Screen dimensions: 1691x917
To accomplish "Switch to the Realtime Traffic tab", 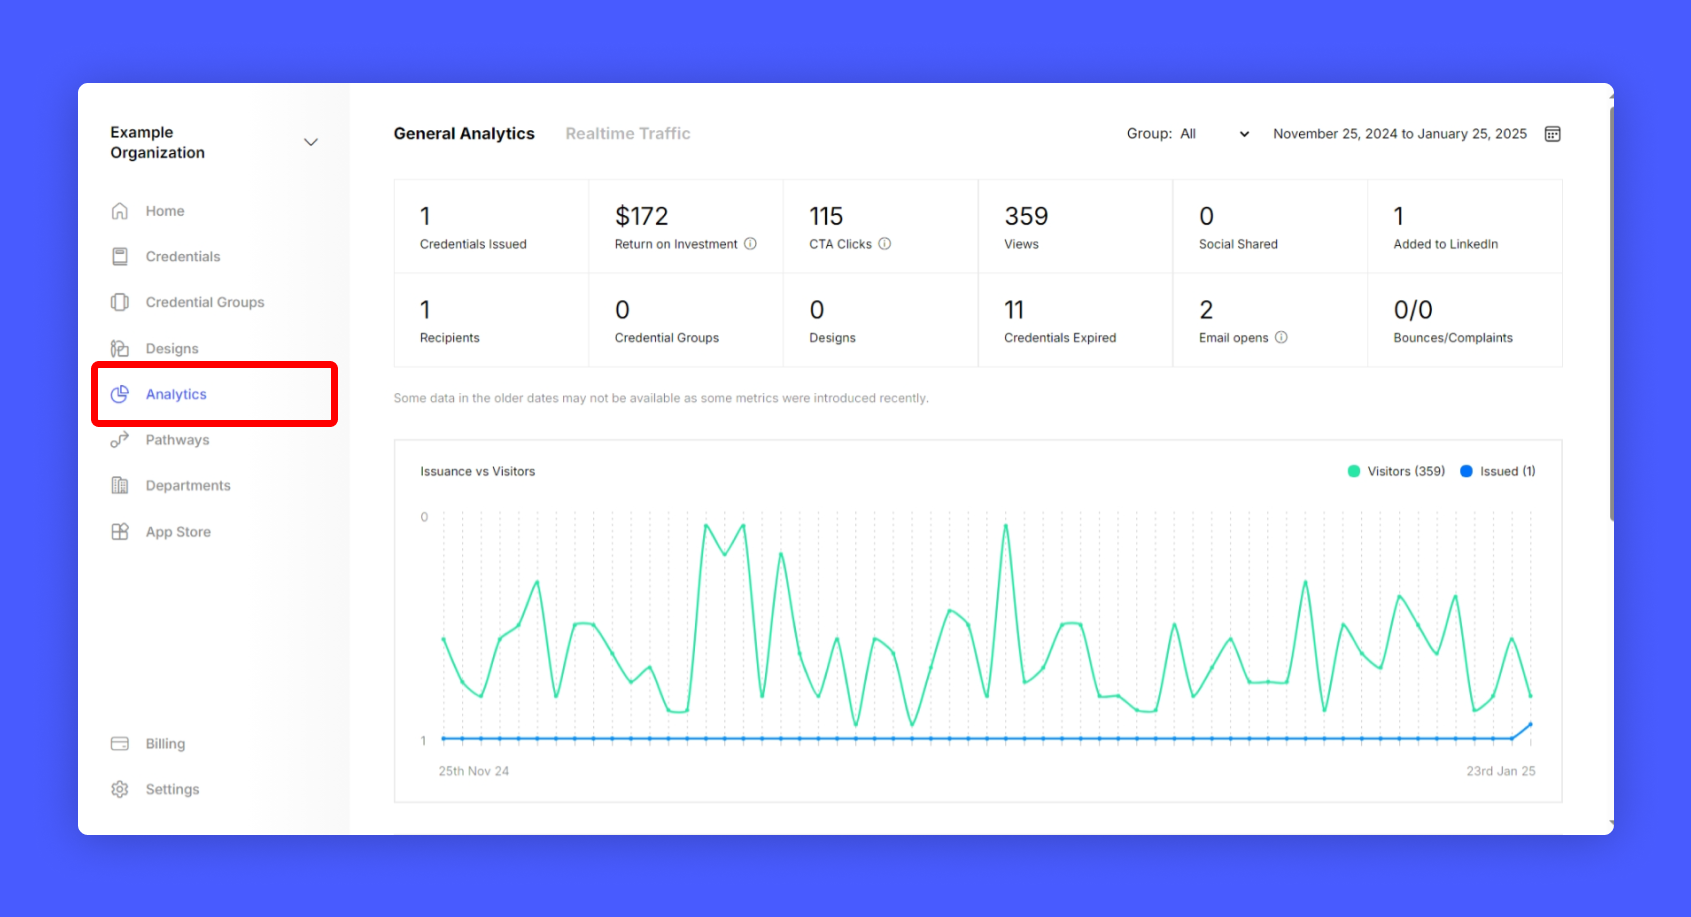I will click(x=627, y=134).
